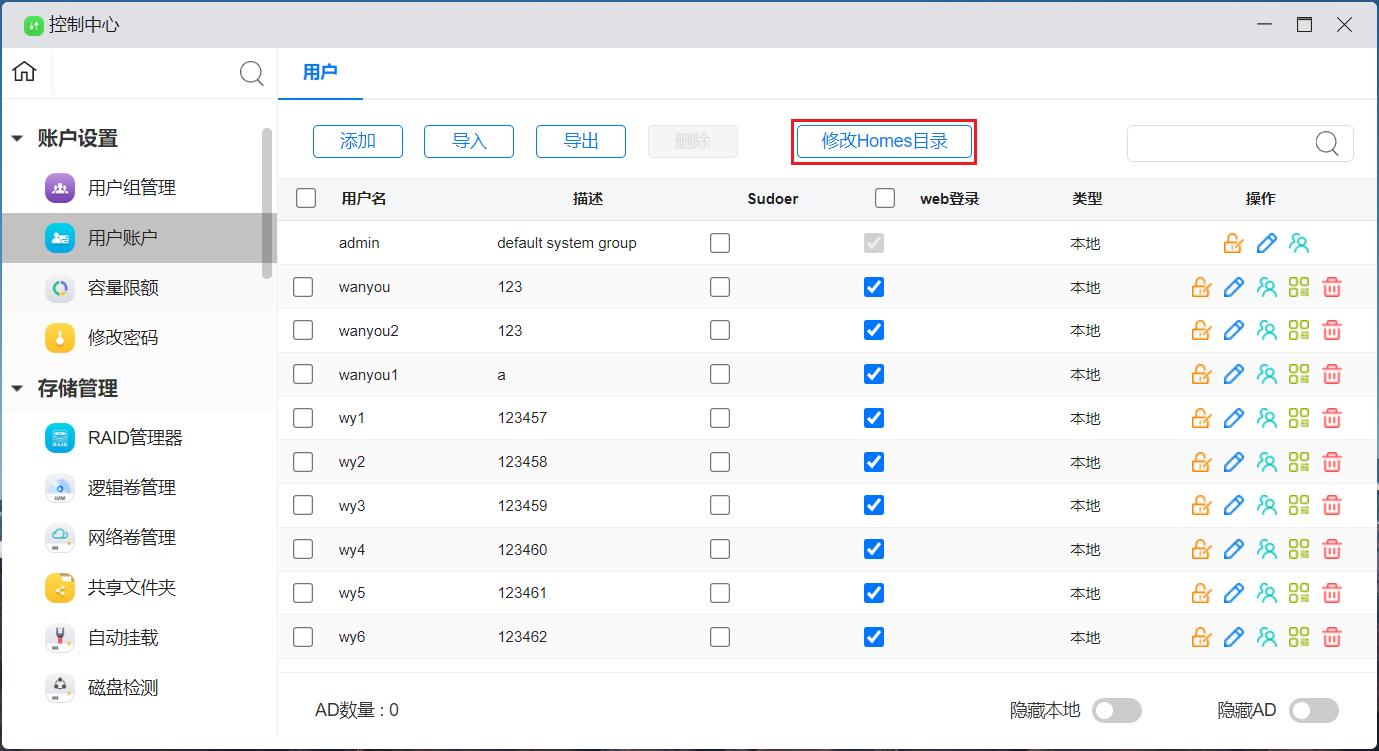The image size is (1379, 751).
Task: Click the red trash icon for wy3
Action: pyautogui.click(x=1332, y=506)
